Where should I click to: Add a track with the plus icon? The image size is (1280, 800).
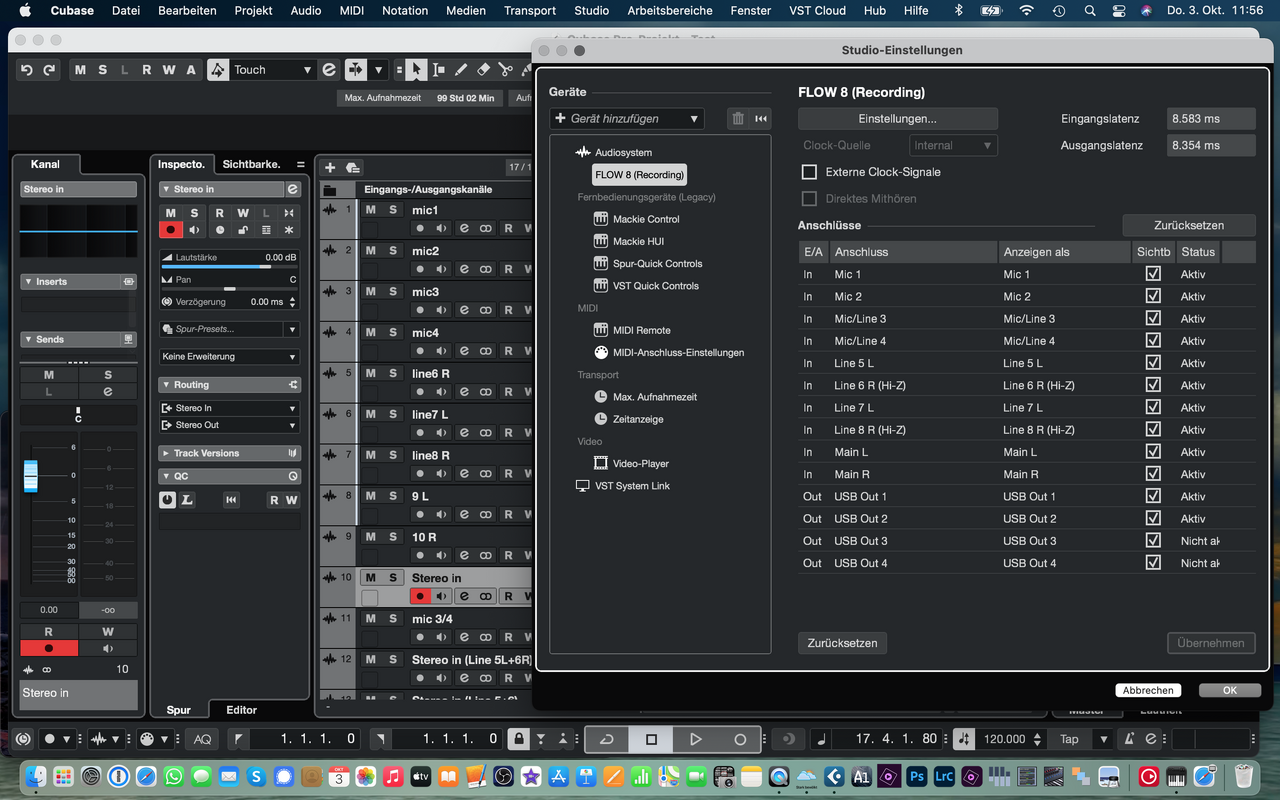[x=330, y=167]
